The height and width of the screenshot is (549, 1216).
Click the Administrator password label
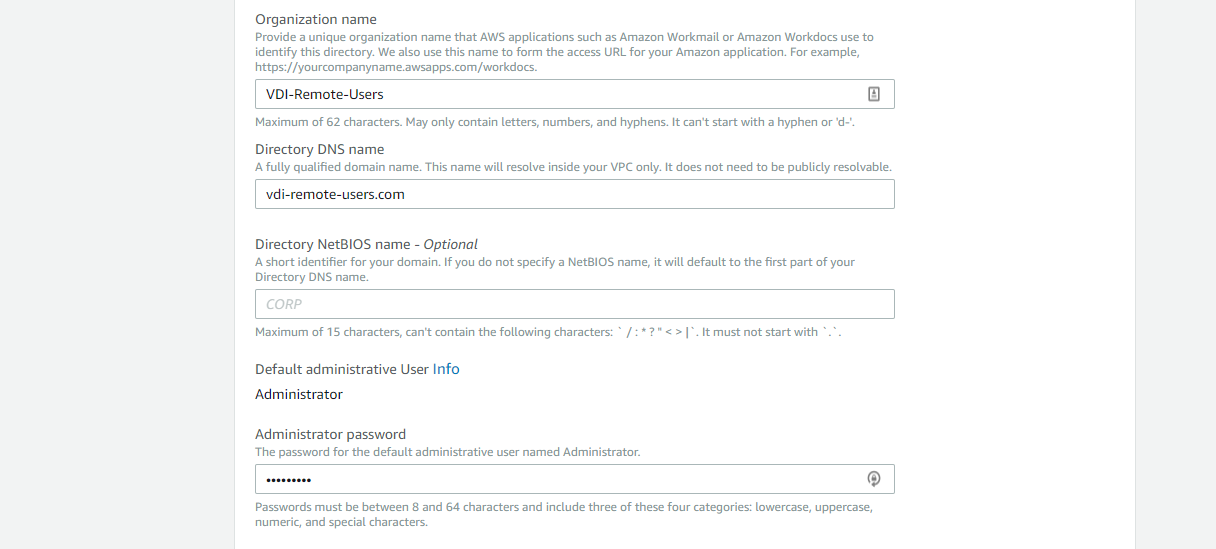[x=330, y=434]
